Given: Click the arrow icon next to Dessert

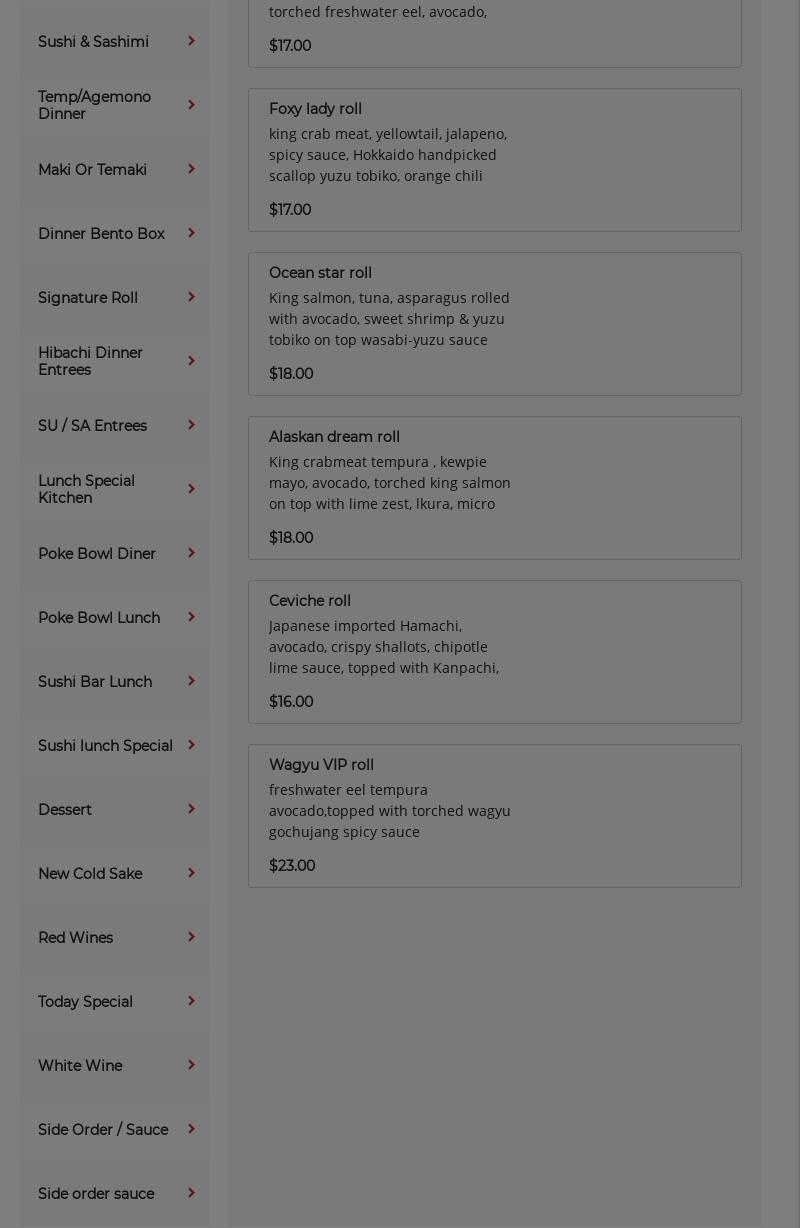Looking at the screenshot, I should (x=191, y=809).
